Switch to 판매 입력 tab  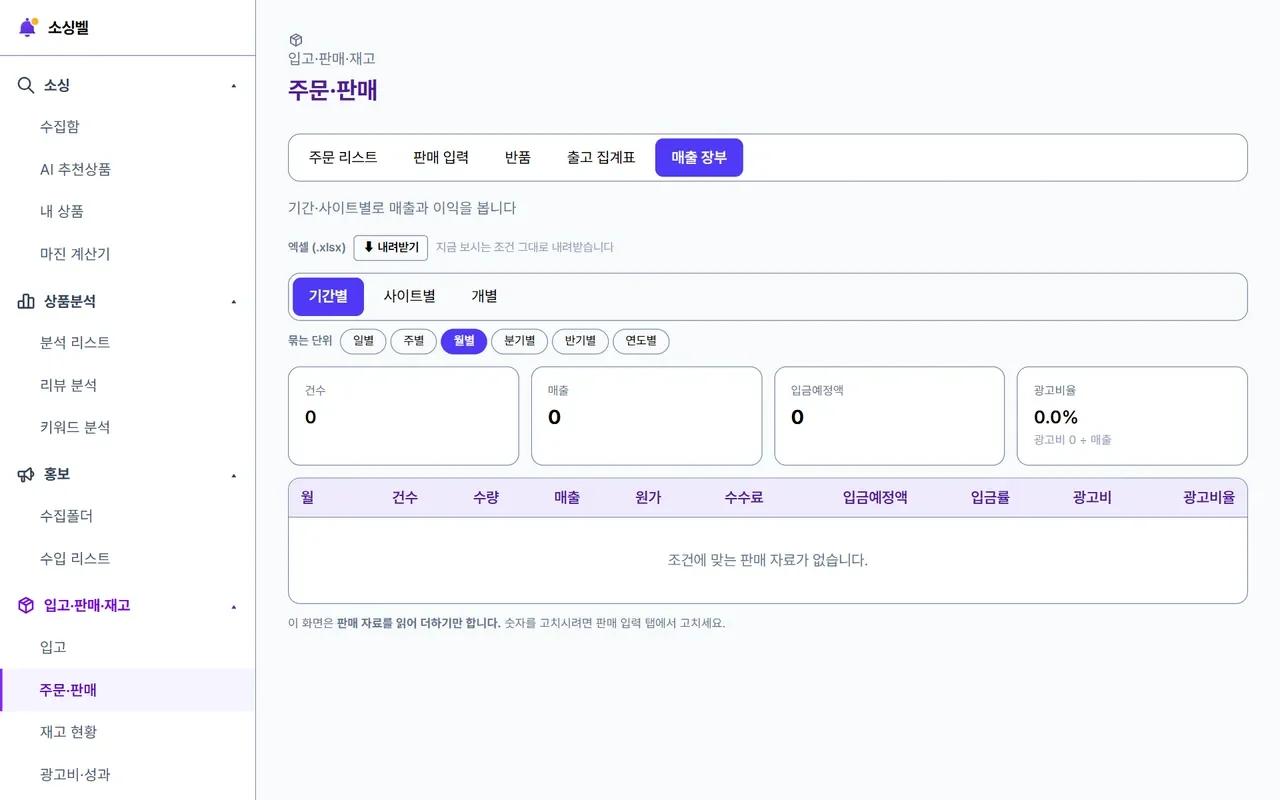441,157
